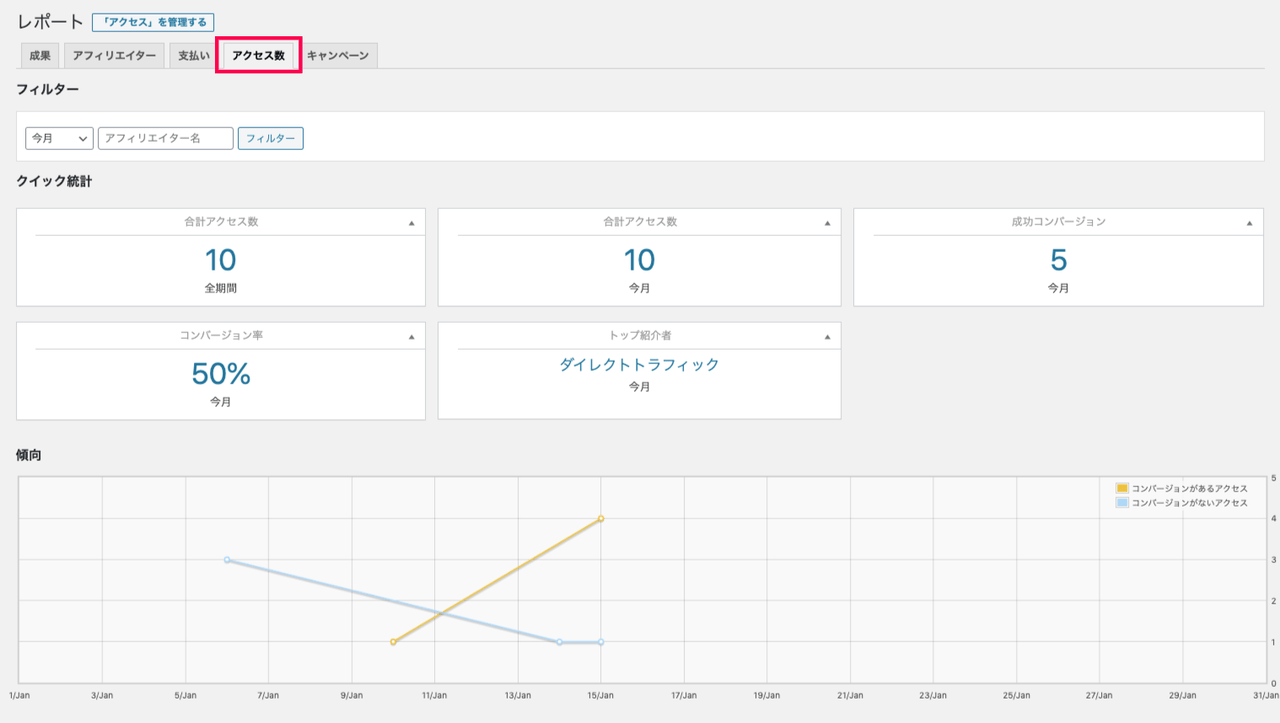
Task: Collapse the 今月 合計アクセス数 card
Action: coord(827,223)
